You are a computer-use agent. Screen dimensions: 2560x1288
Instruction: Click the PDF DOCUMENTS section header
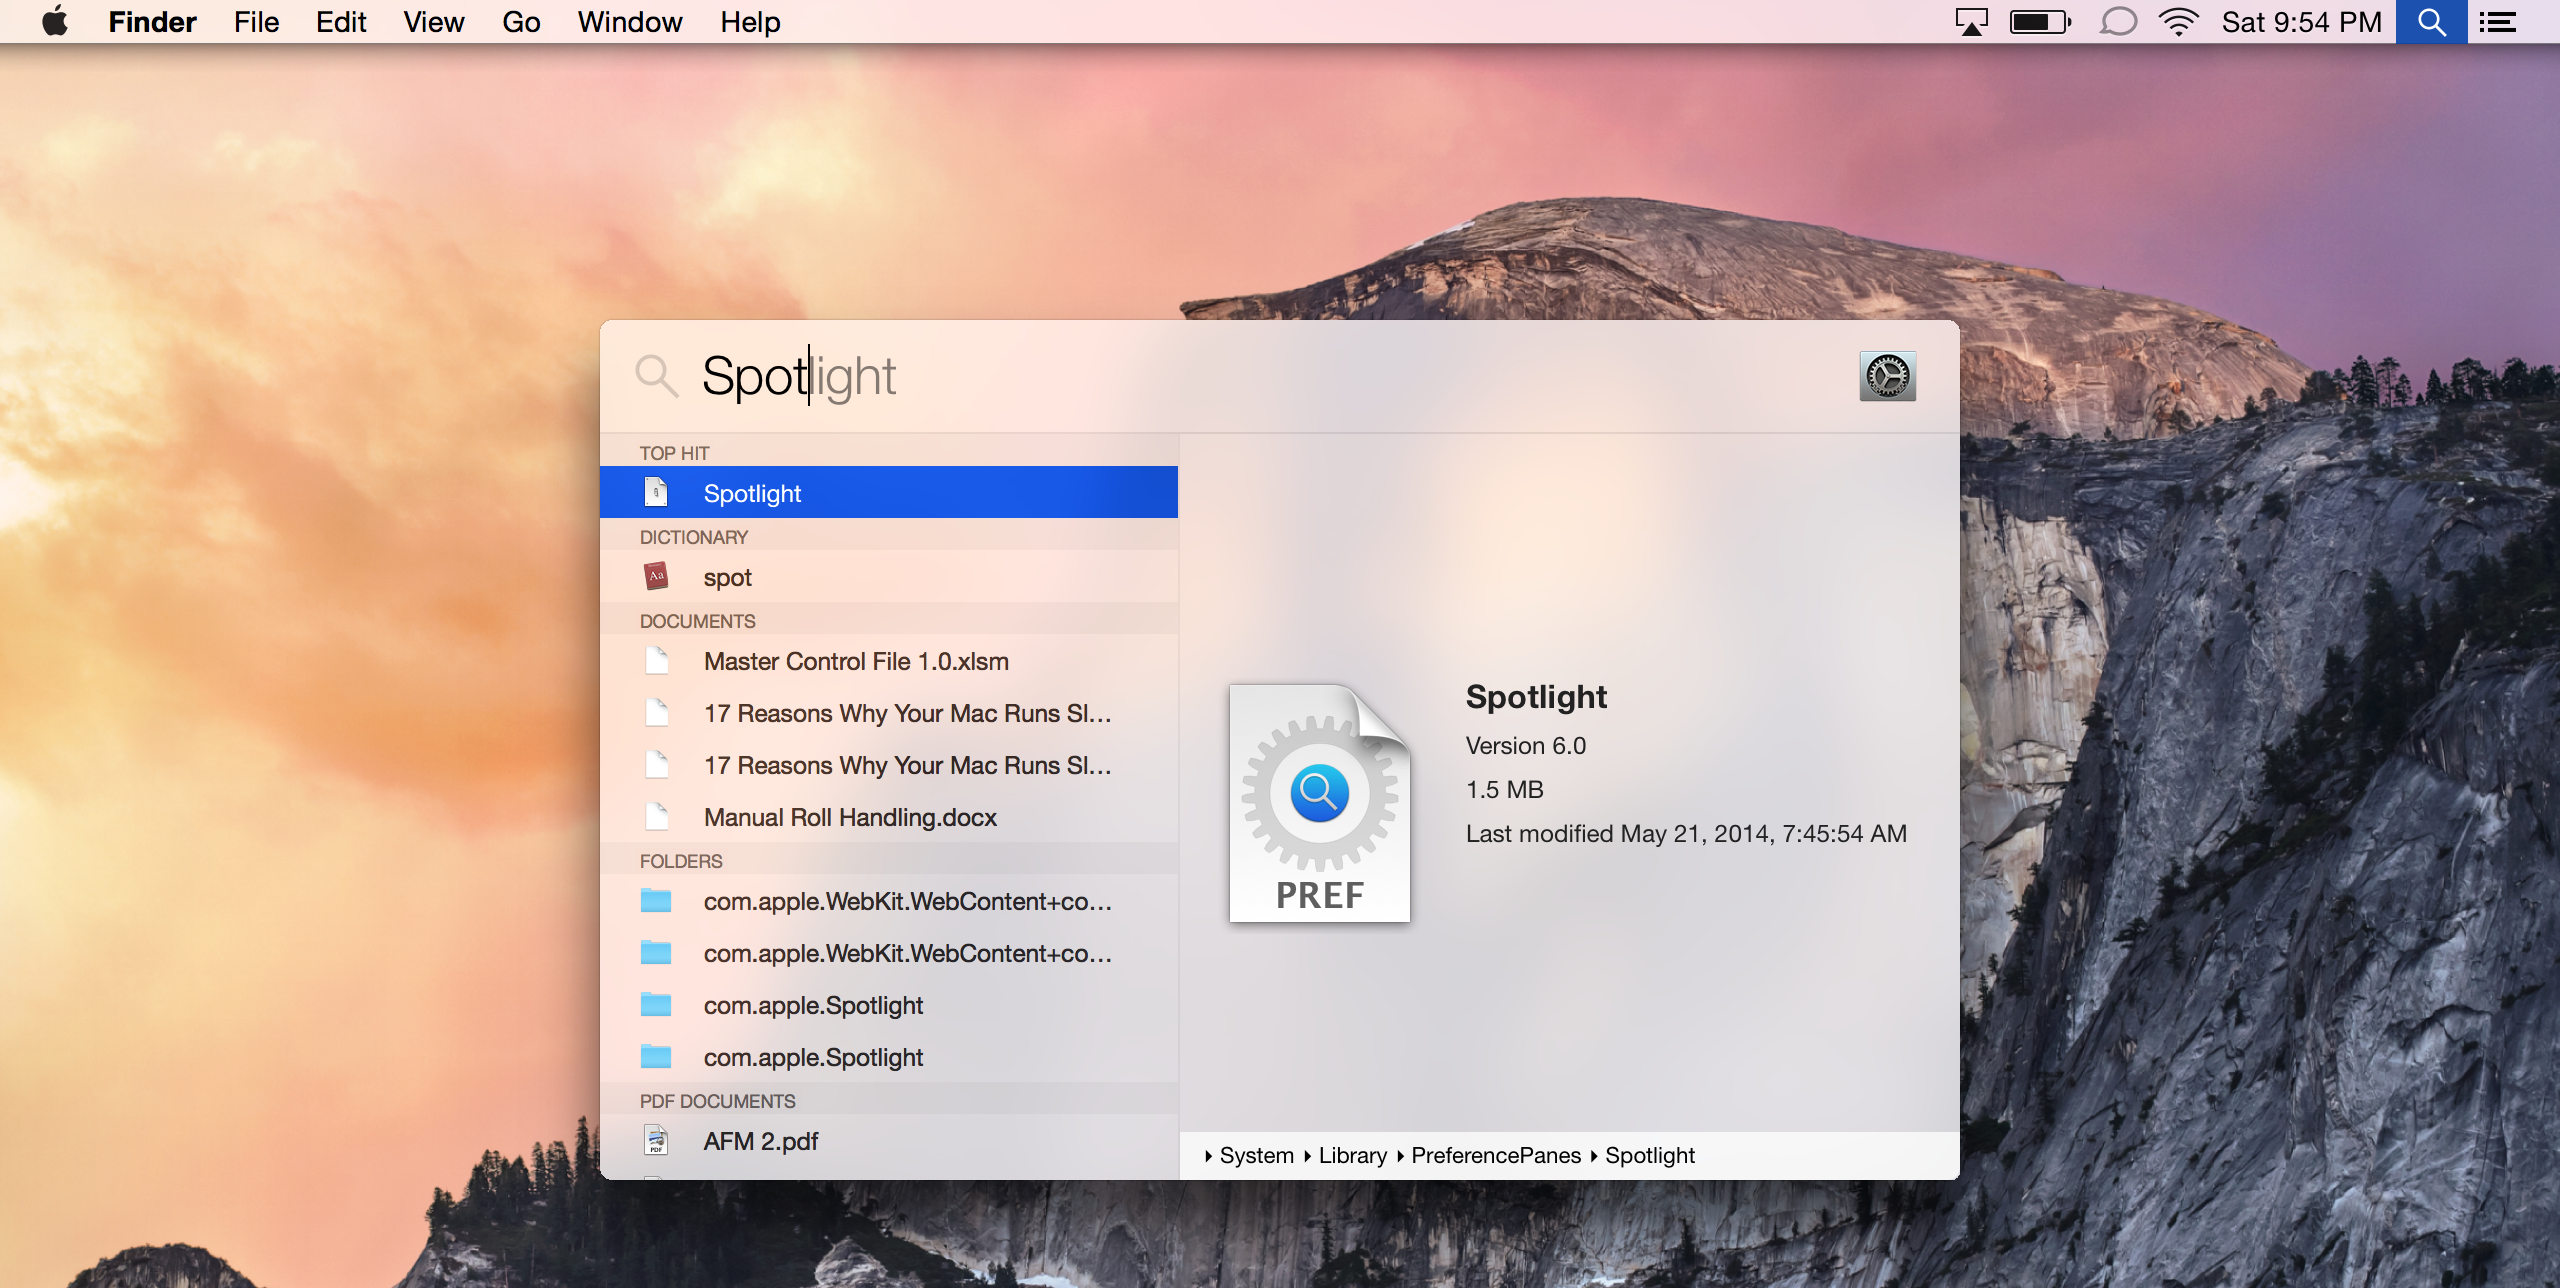tap(717, 1100)
